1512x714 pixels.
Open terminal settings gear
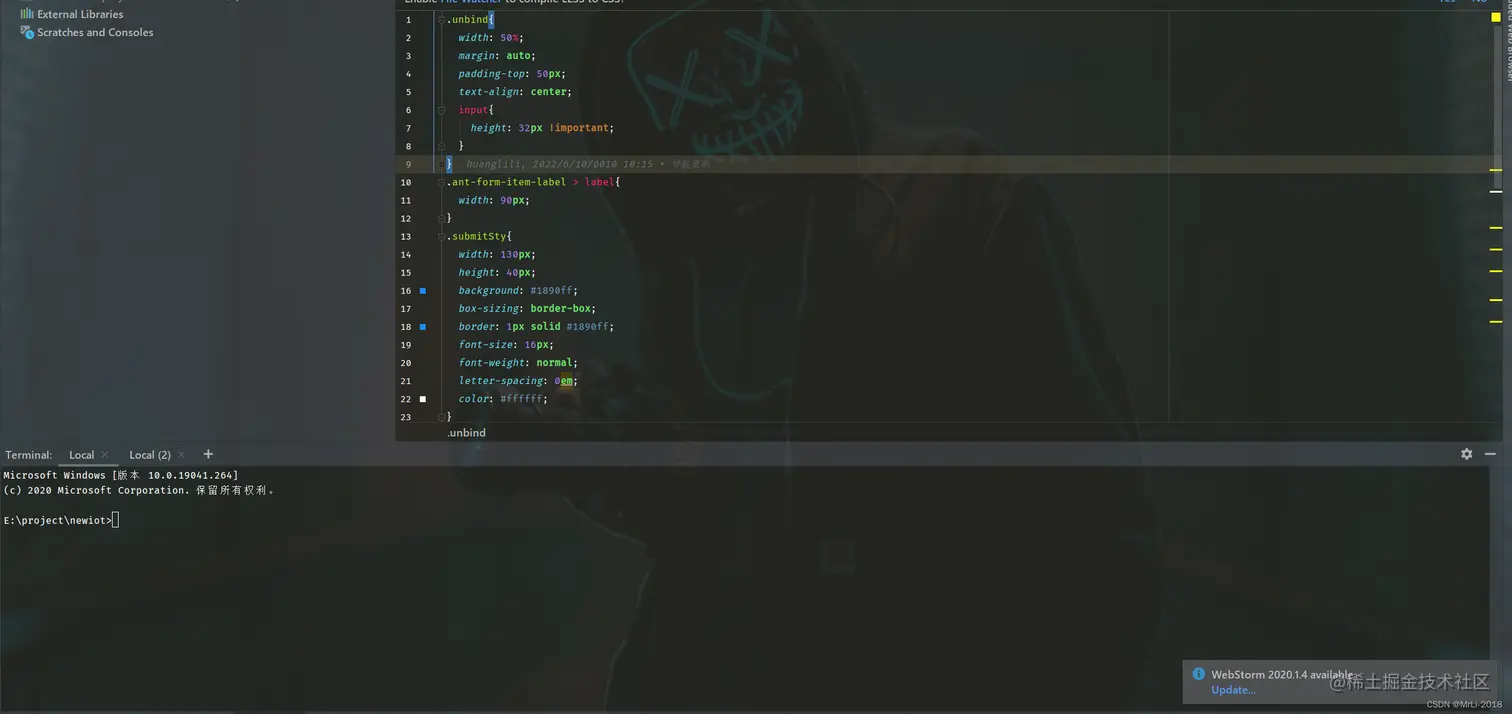1466,454
